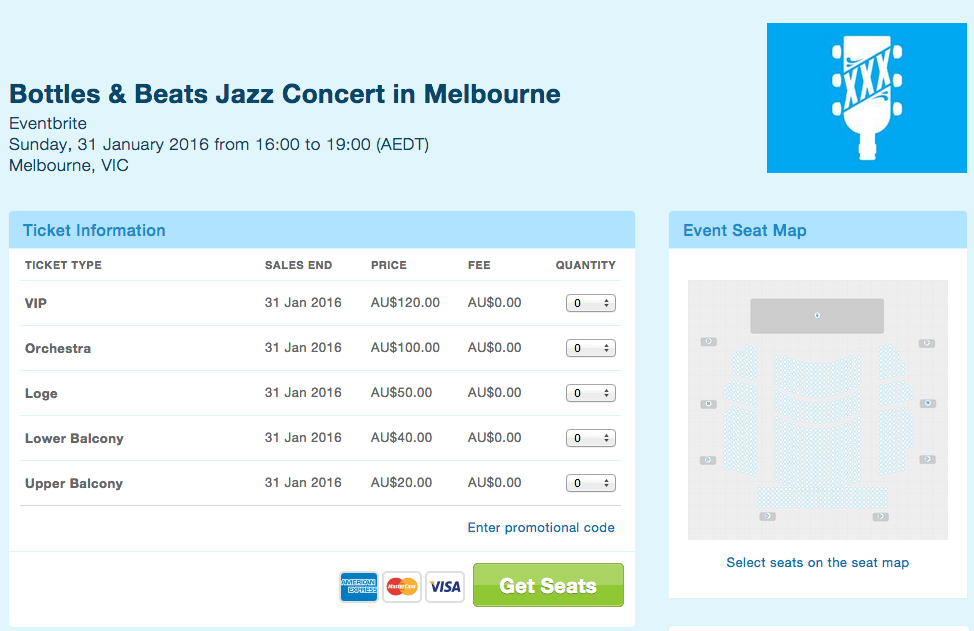Open the Upper Balcony quantity dropdown

click(x=591, y=483)
